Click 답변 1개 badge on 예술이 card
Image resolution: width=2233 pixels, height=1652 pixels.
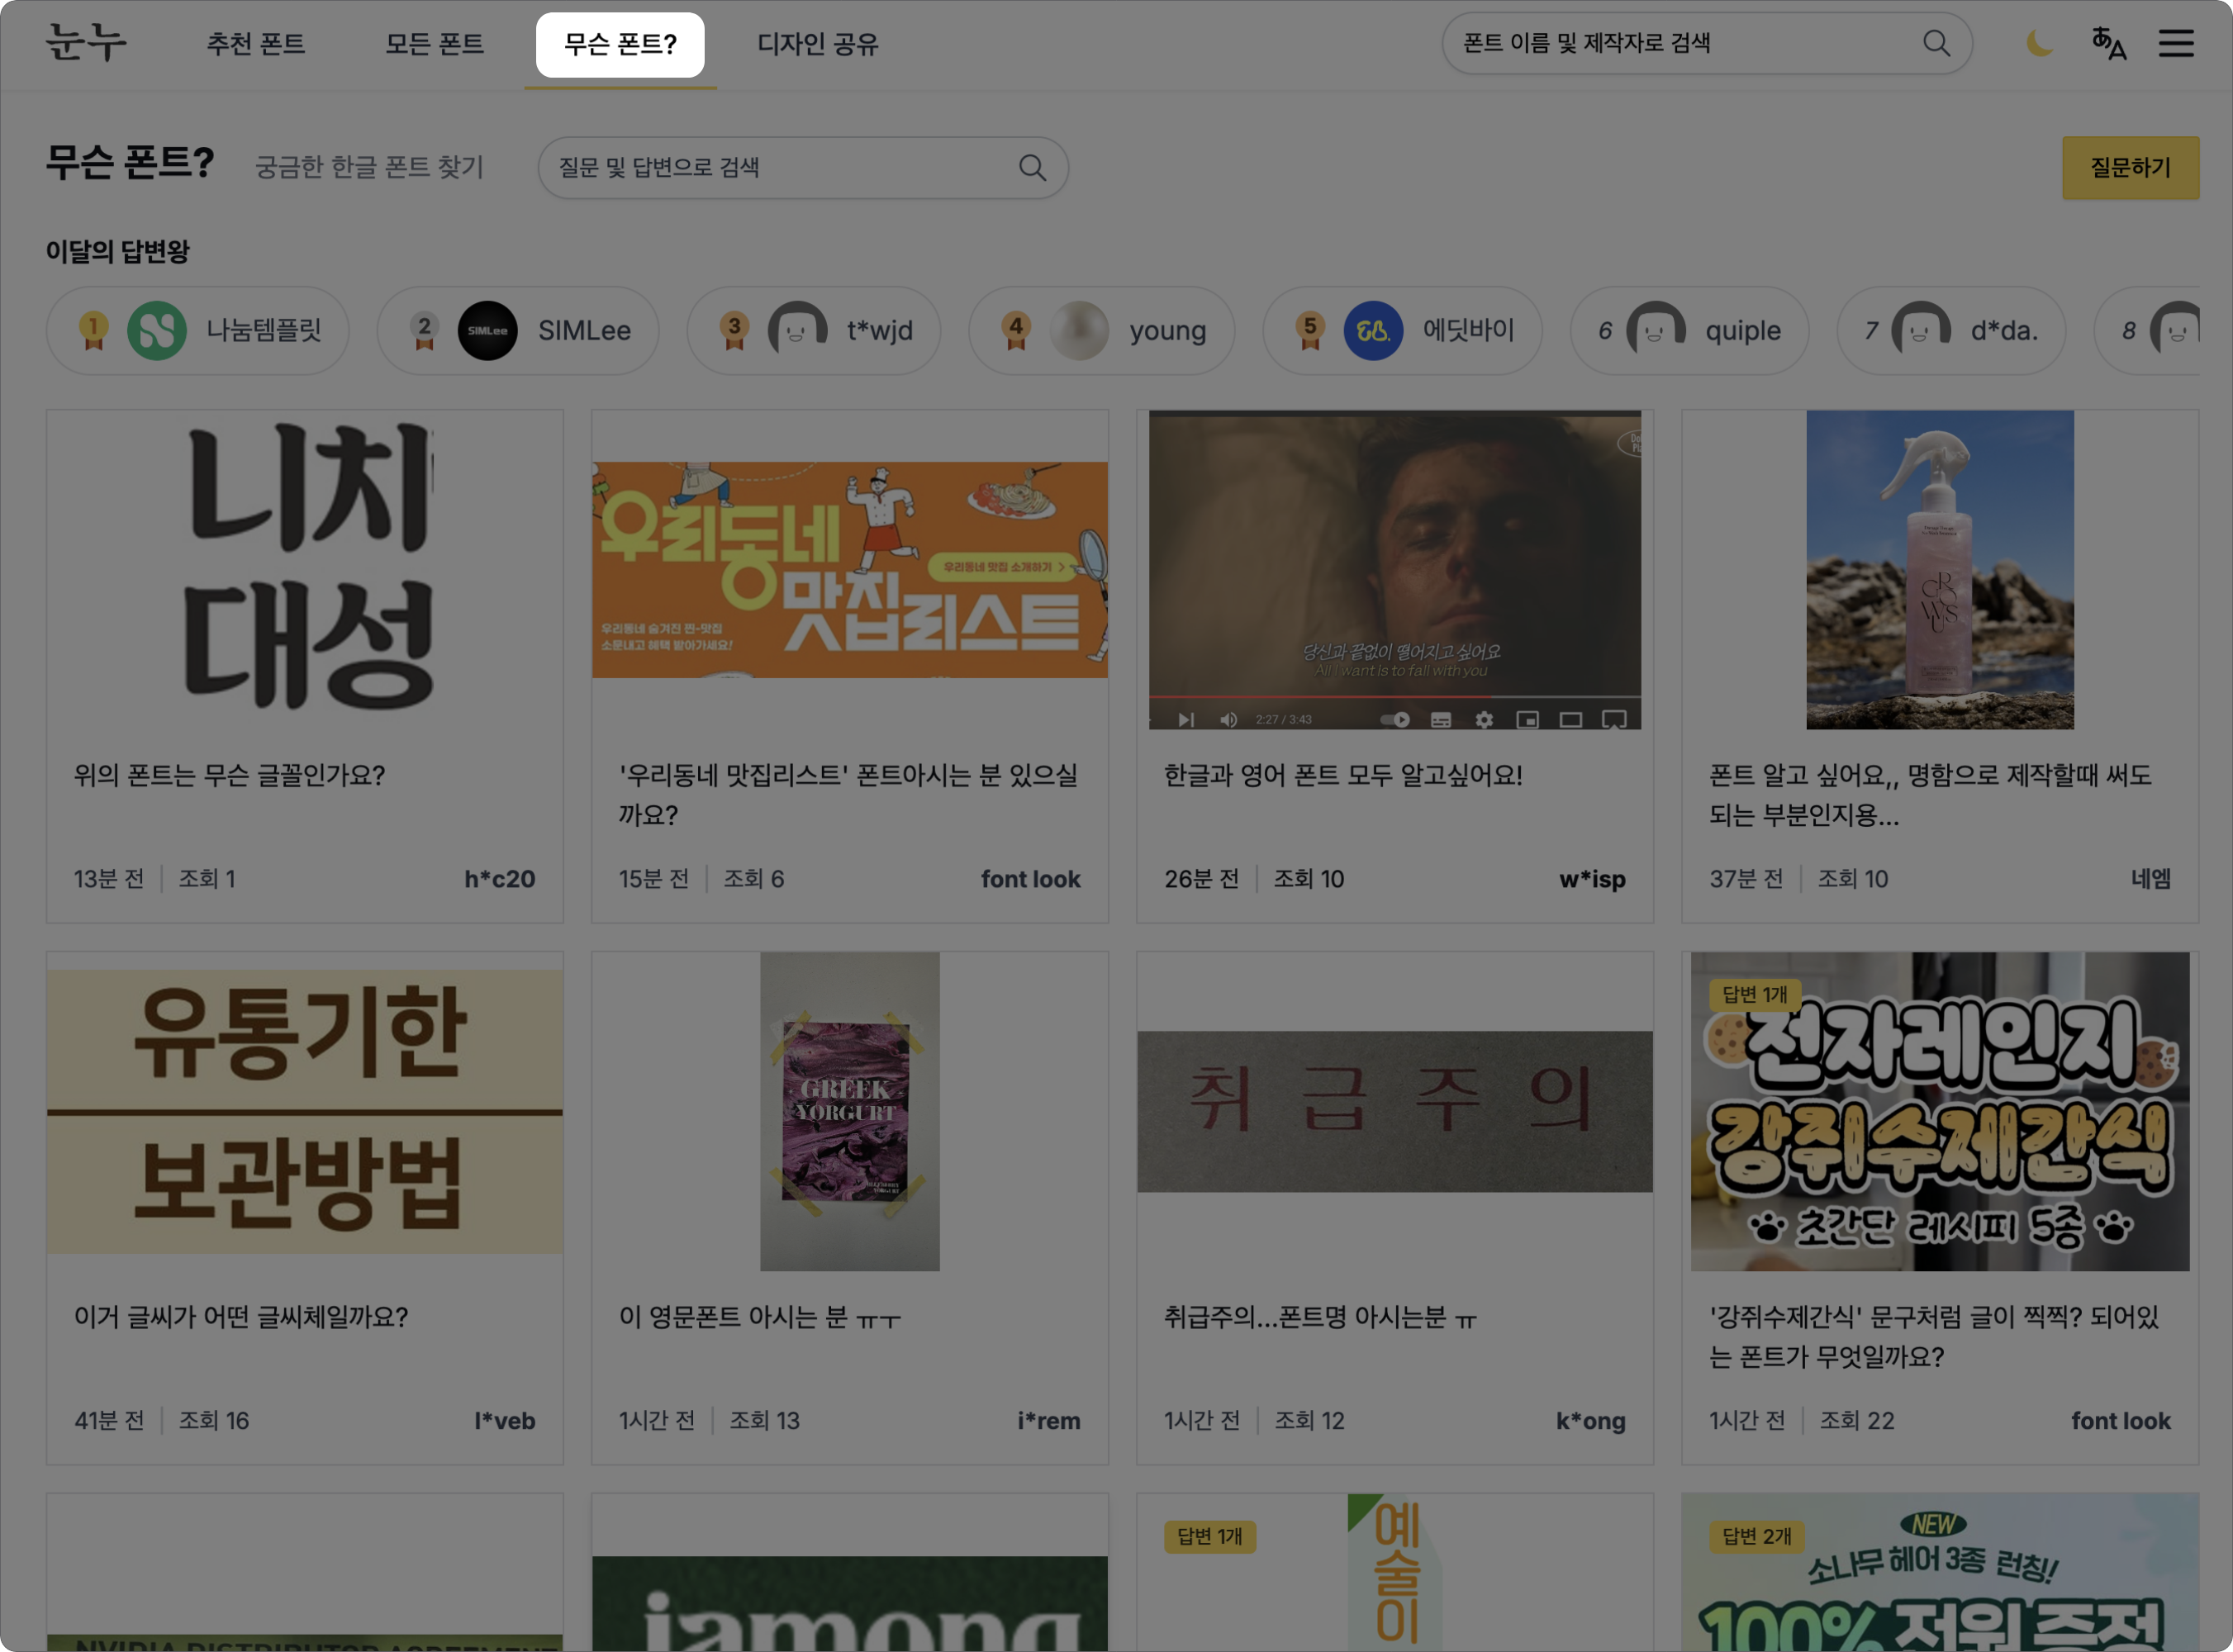tap(1210, 1536)
